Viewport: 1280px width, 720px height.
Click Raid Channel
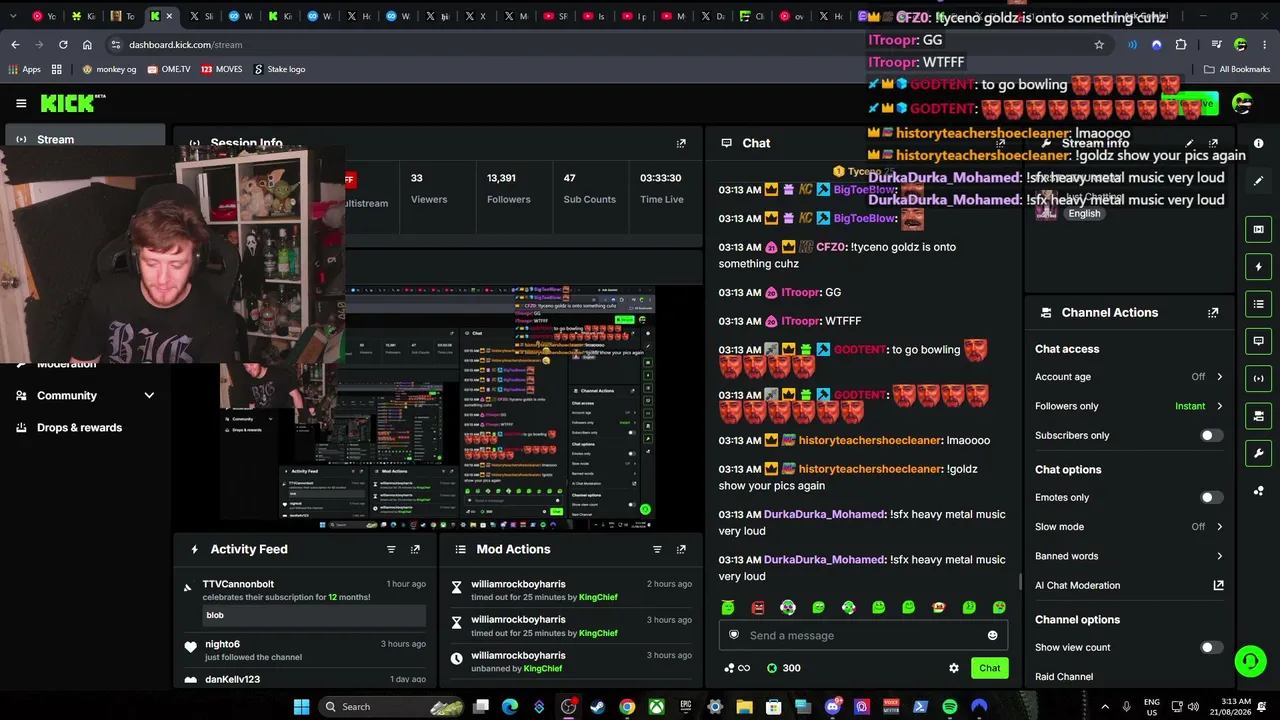click(x=1064, y=677)
